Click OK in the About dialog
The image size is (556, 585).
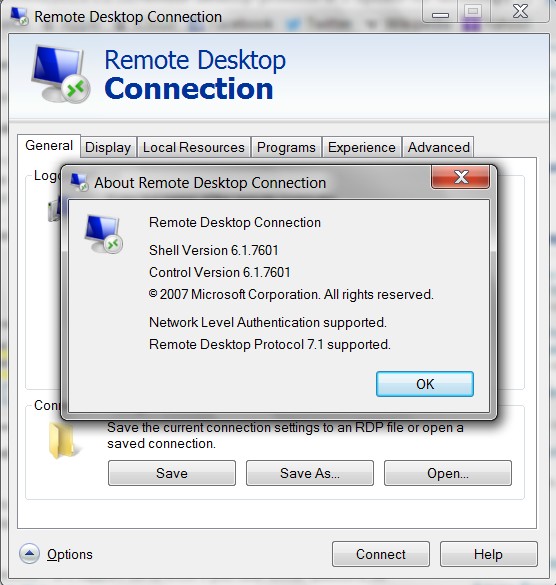coord(425,384)
